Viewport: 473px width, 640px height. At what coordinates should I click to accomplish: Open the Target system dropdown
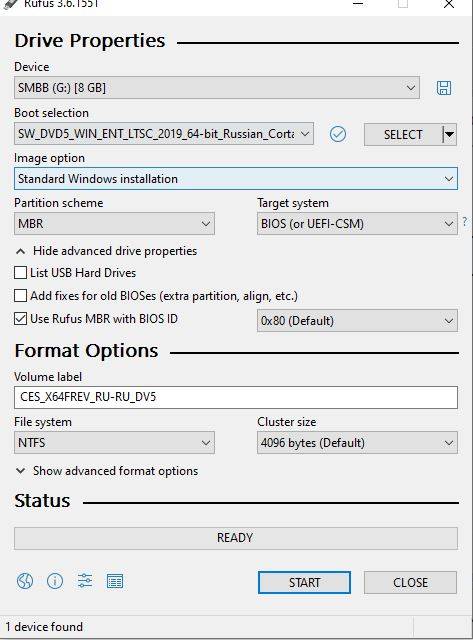(357, 223)
